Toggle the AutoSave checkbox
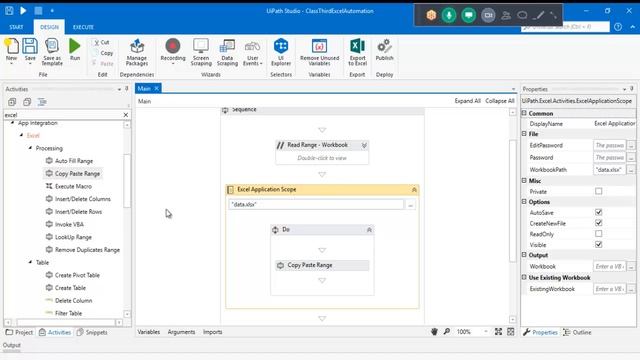This screenshot has width=640, height=360. [598, 212]
